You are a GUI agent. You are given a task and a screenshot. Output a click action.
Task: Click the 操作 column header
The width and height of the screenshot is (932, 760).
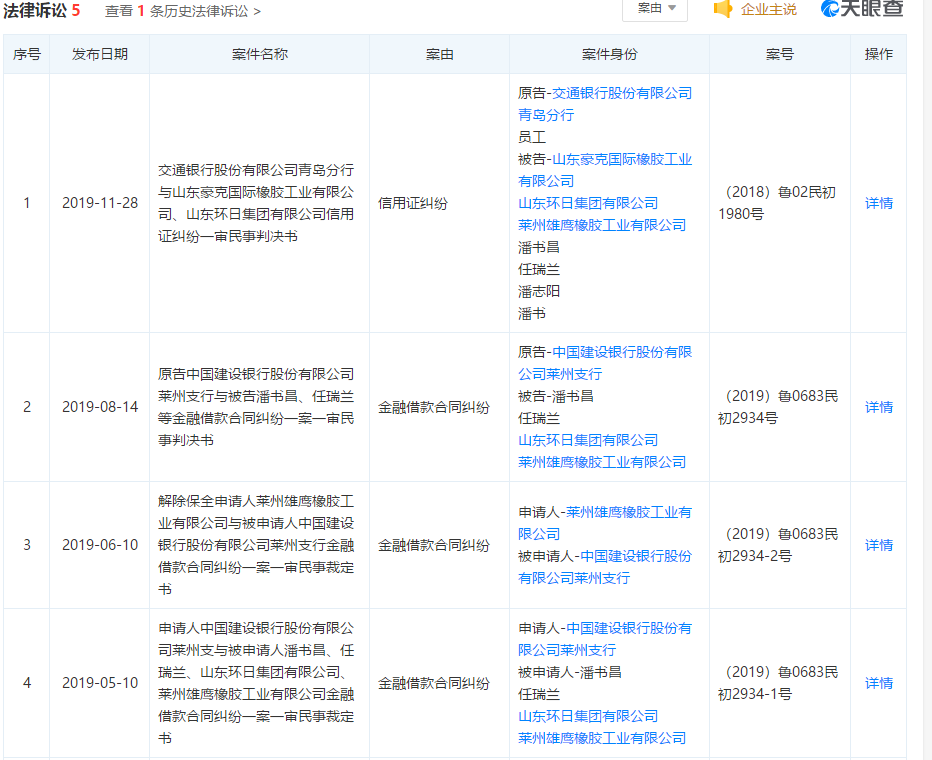tap(879, 54)
